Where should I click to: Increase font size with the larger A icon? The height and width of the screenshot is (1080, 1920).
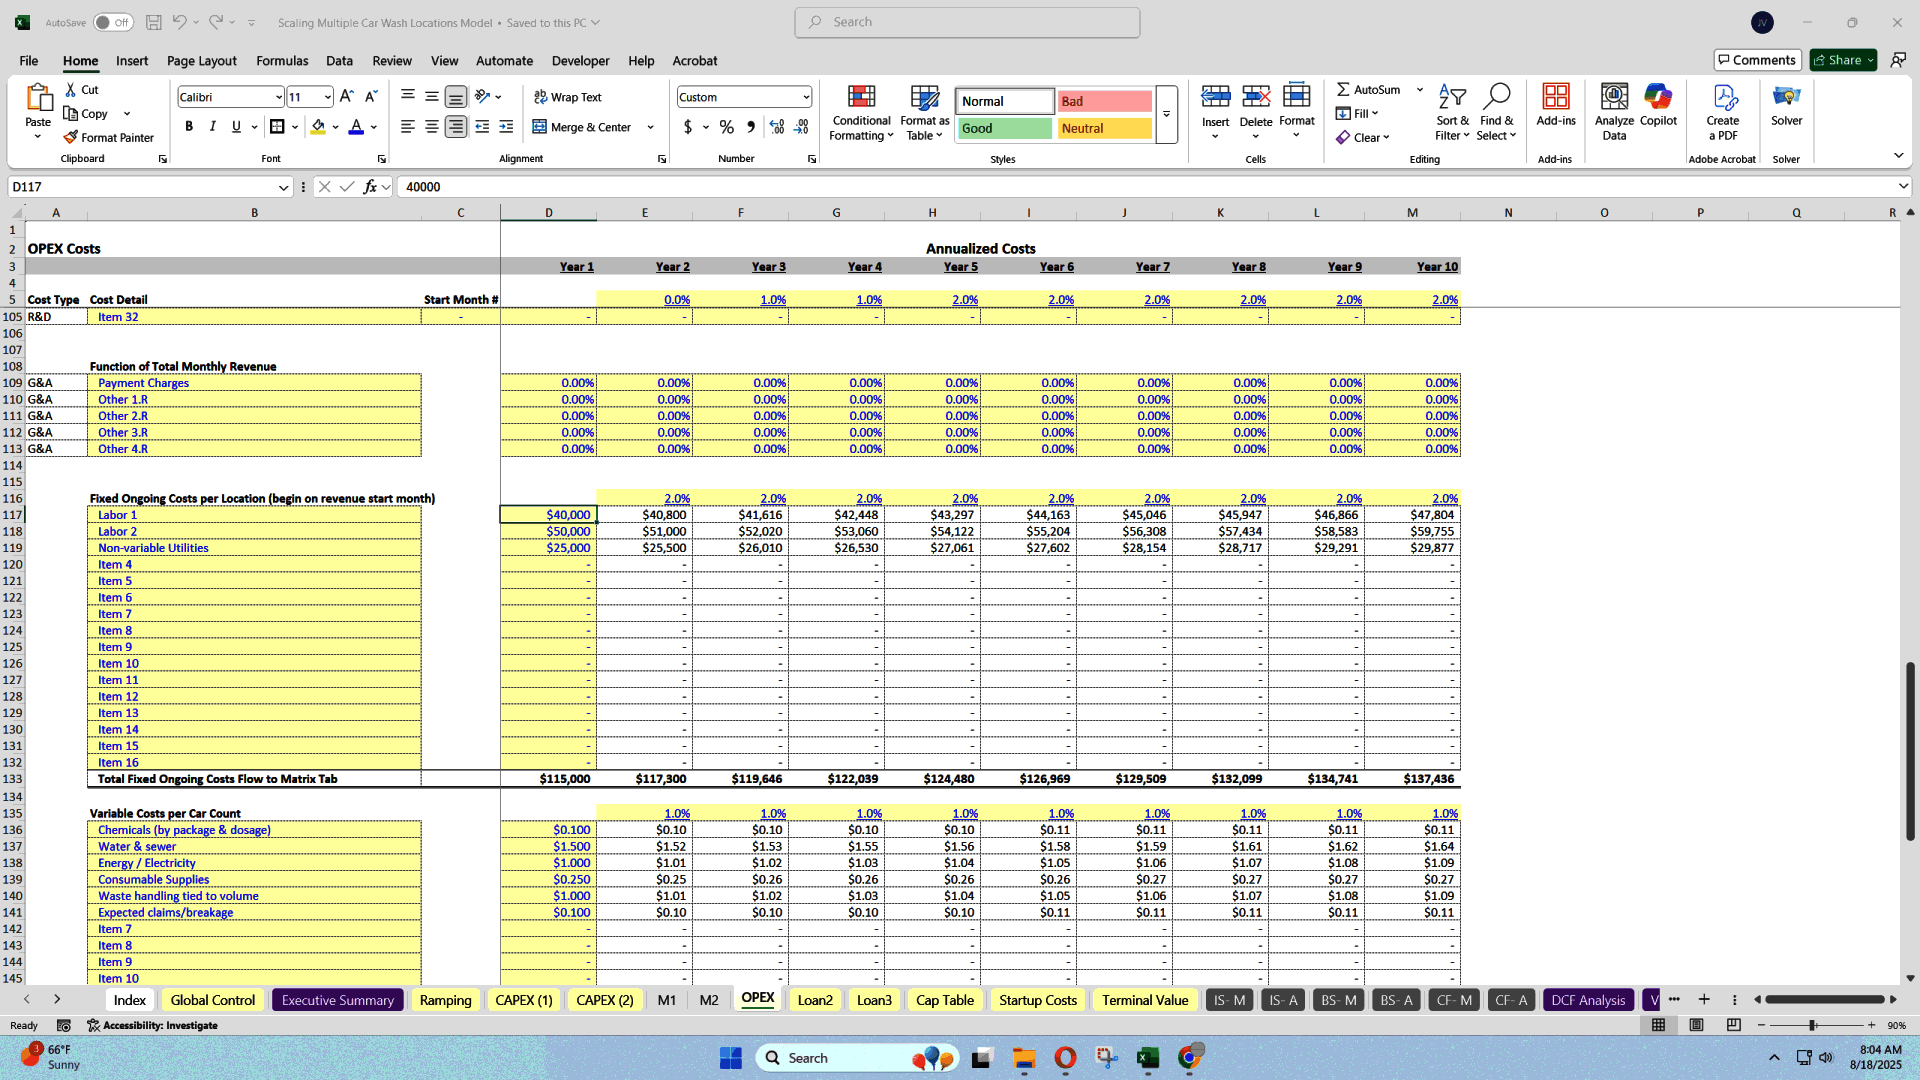click(x=346, y=97)
